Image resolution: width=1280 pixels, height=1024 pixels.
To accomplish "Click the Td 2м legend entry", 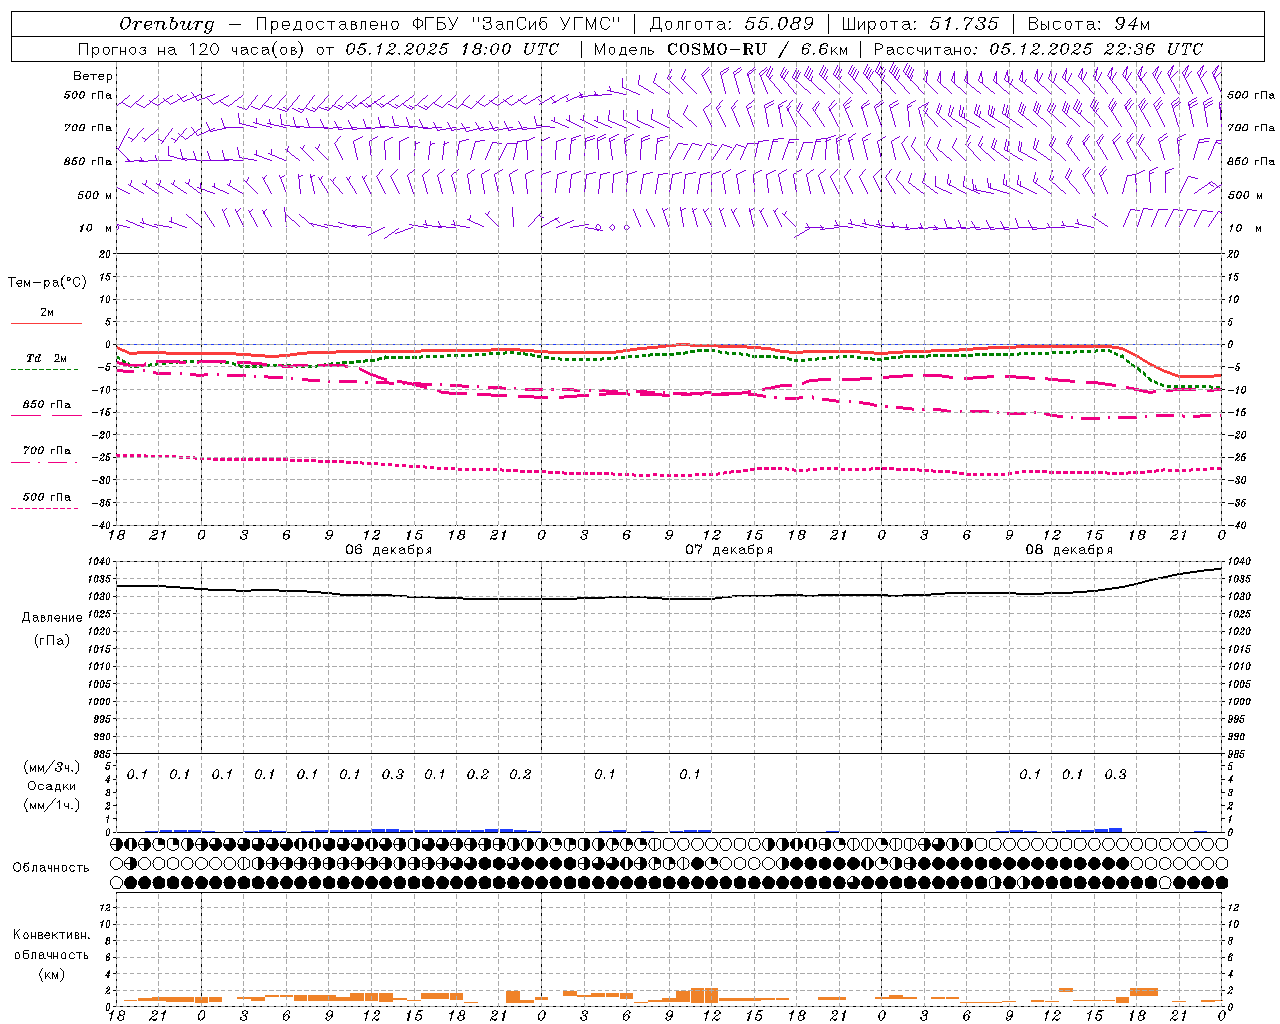I will (x=47, y=358).
